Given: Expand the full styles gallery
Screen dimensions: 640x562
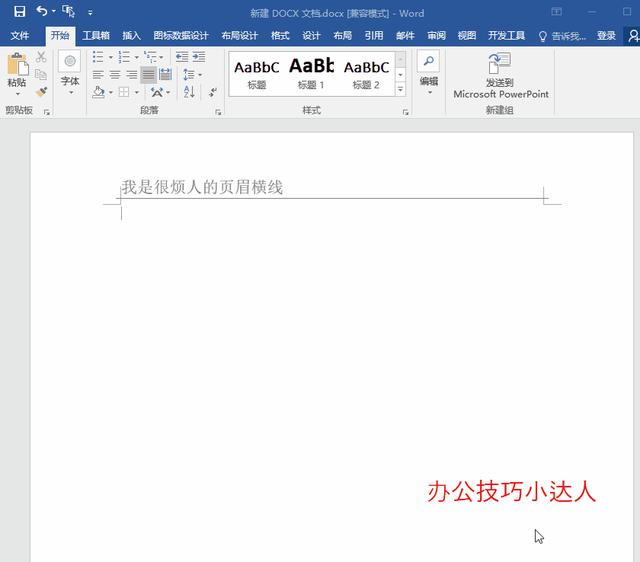Looking at the screenshot, I should tap(401, 89).
